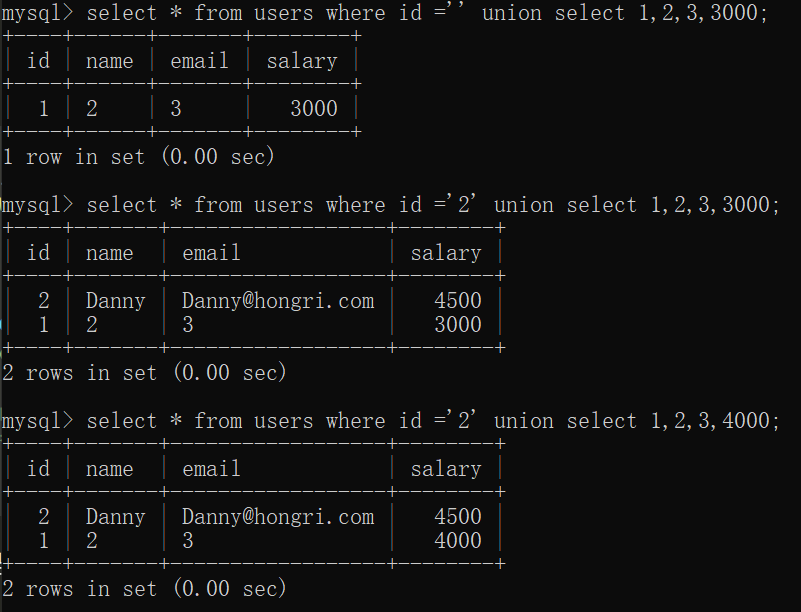Click salary 4000 in third result table
801x612 pixels.
(x=458, y=540)
